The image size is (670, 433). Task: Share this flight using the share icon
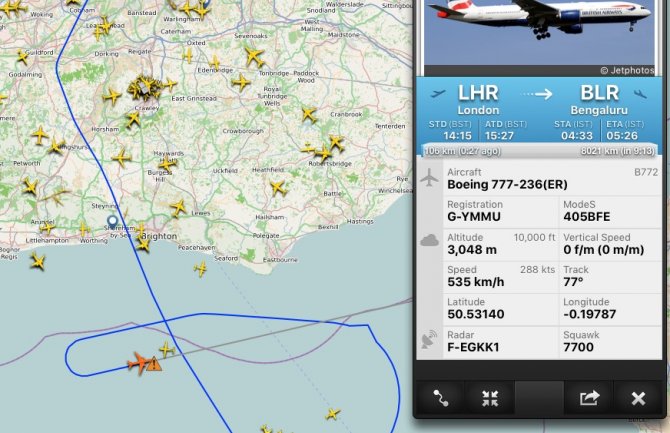point(589,398)
